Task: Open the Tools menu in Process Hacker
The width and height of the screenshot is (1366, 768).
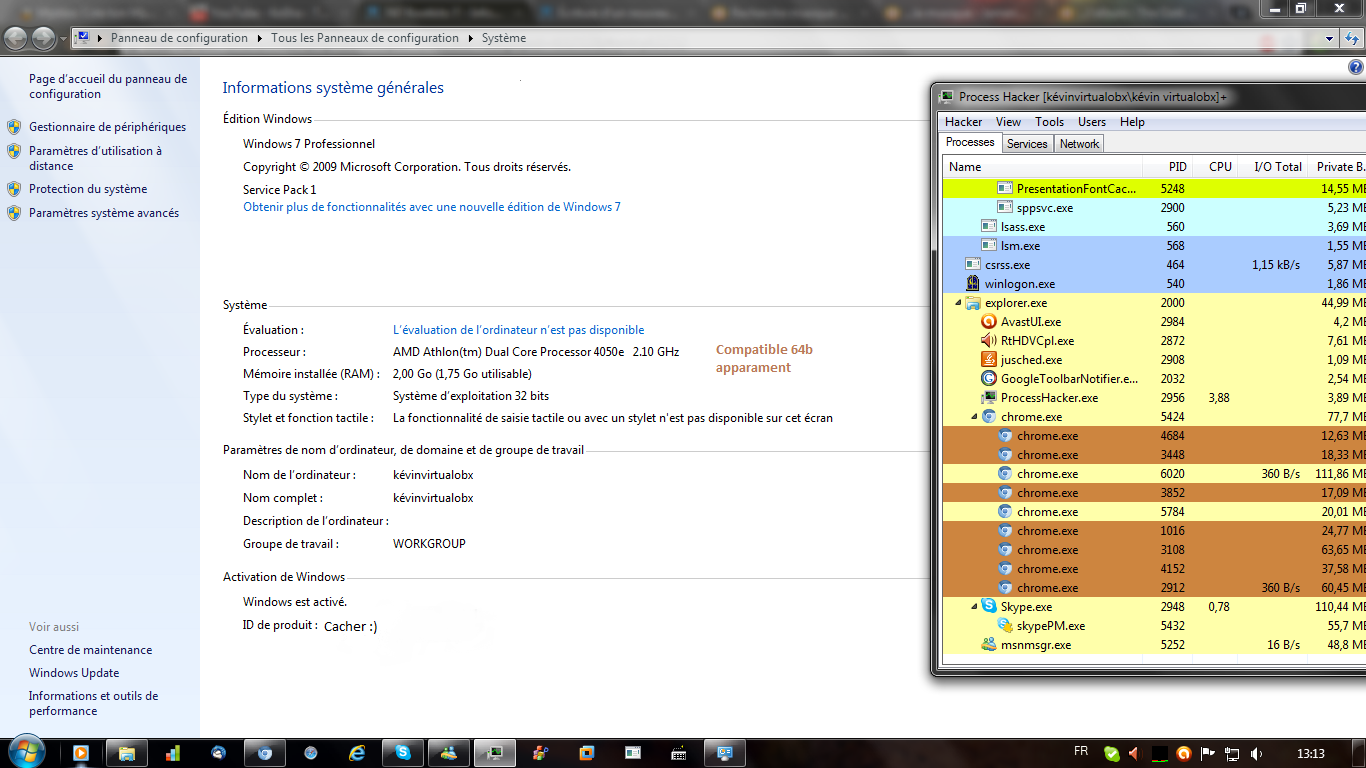Action: (x=1050, y=122)
